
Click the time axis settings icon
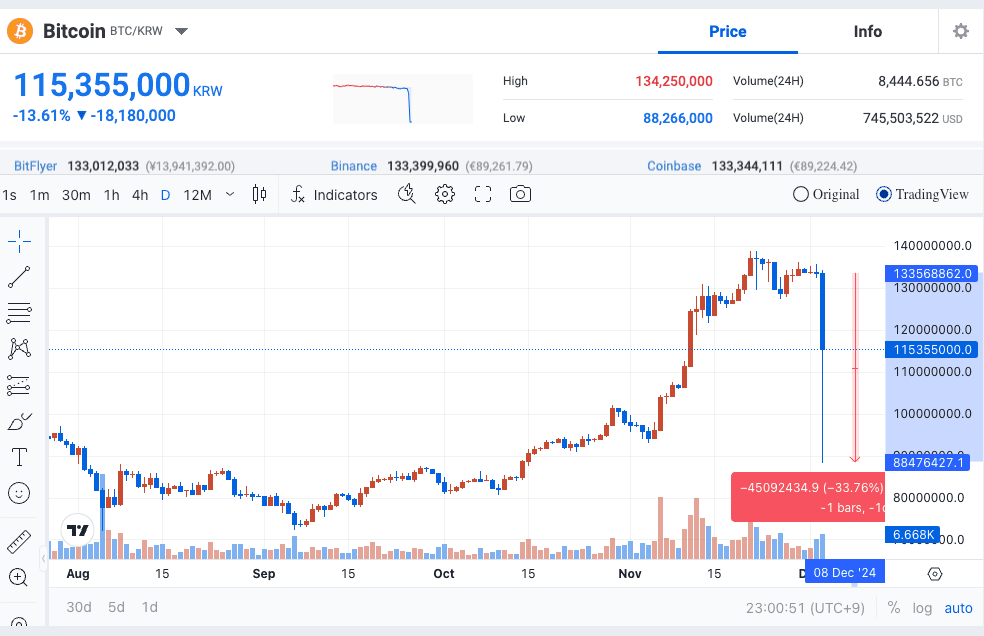(934, 574)
